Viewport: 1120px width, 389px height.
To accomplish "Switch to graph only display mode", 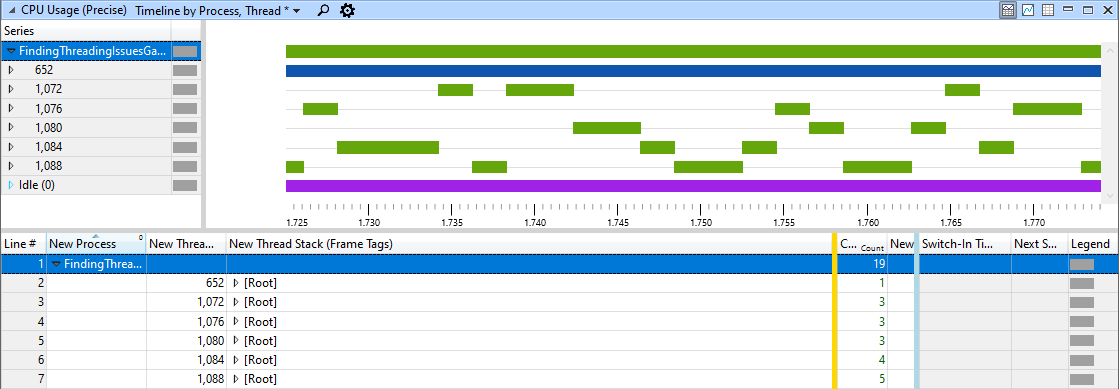I will click(x=1028, y=10).
